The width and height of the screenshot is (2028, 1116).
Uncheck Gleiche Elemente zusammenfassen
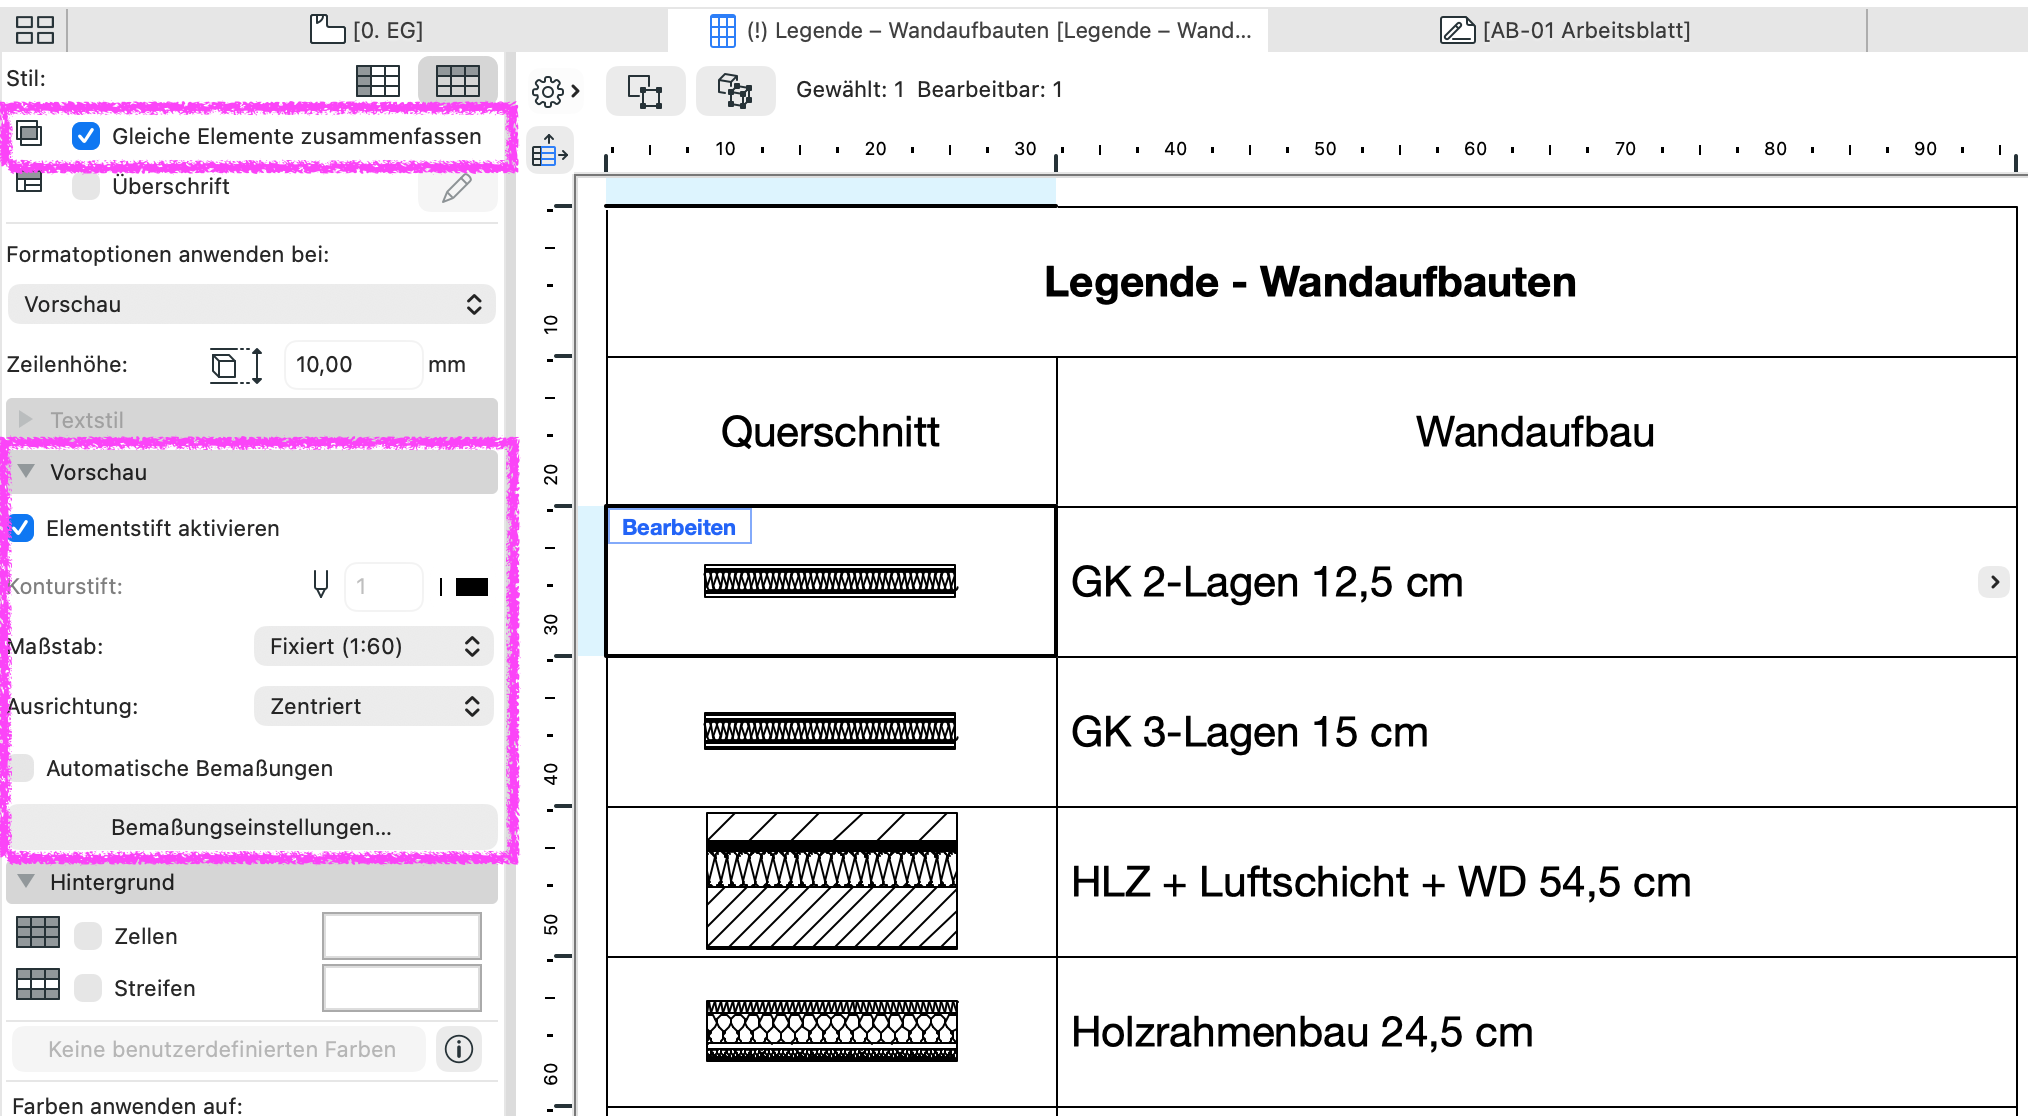tap(86, 136)
